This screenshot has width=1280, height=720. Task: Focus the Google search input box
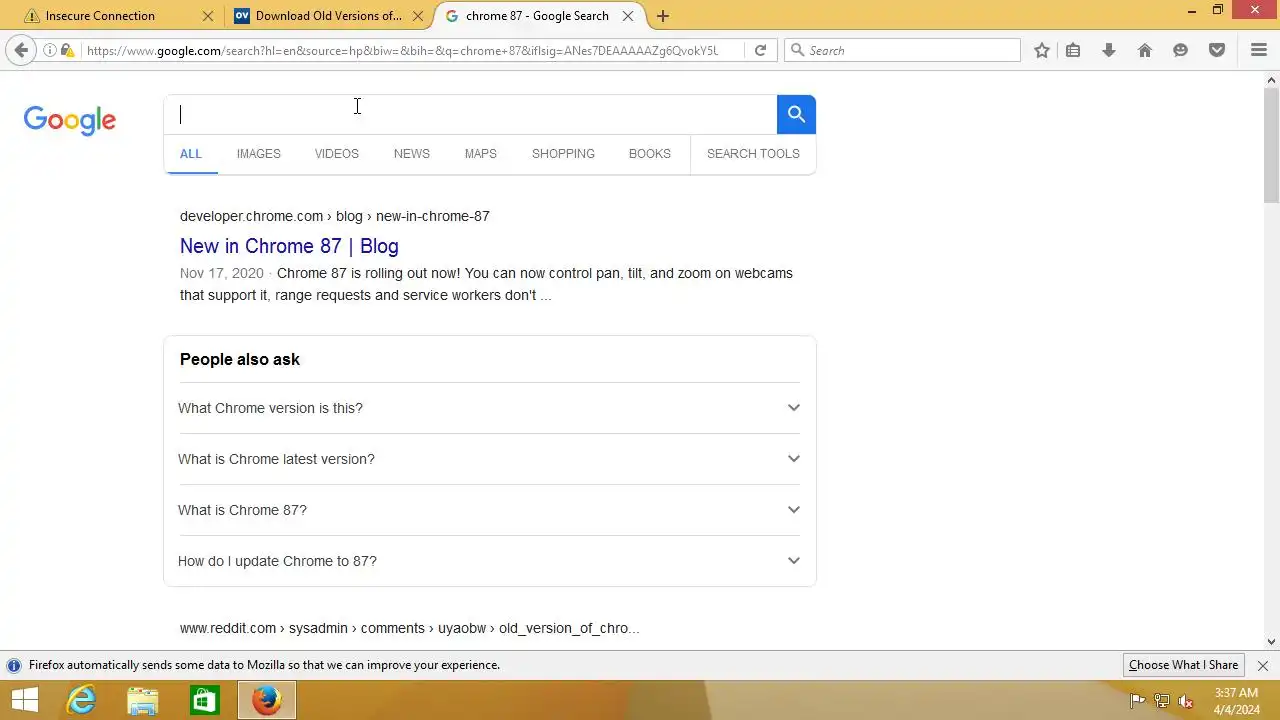pyautogui.click(x=471, y=114)
